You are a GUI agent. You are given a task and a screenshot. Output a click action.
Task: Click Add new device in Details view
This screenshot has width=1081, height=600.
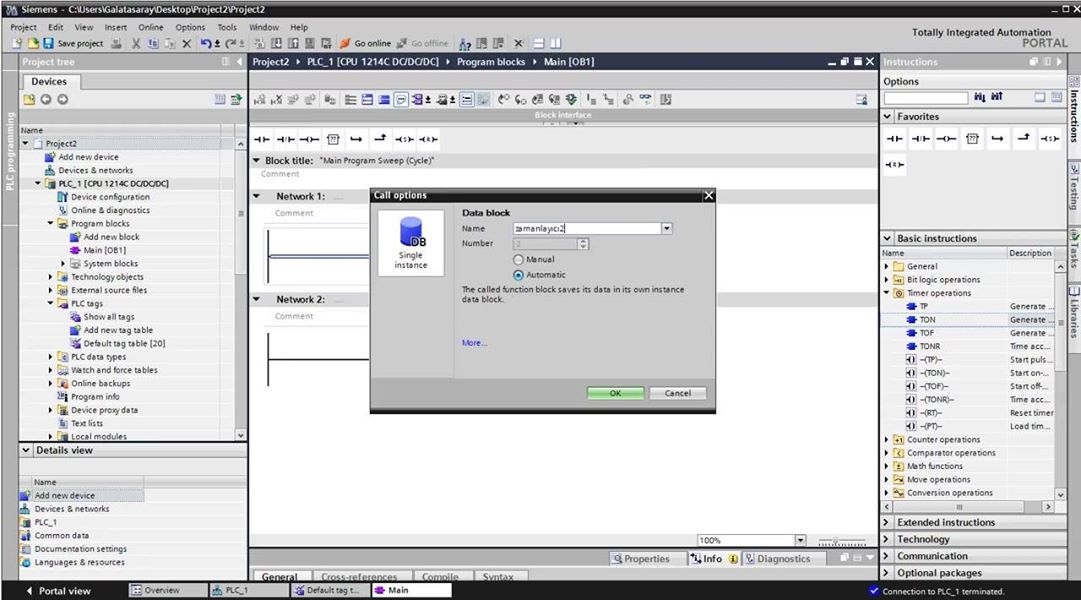click(64, 496)
